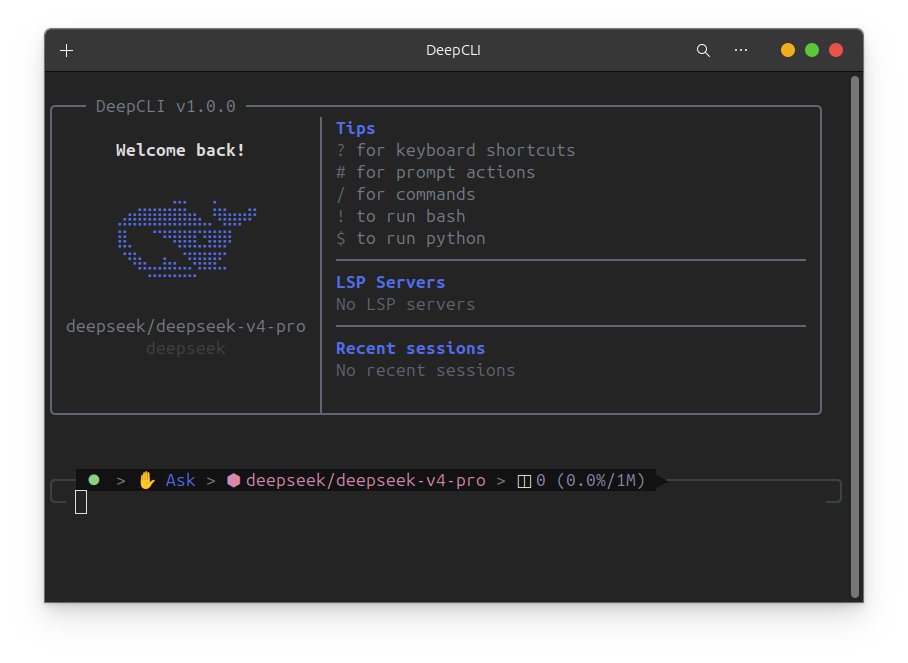Maximize window with the green button
The width and height of the screenshot is (908, 663).
click(812, 50)
